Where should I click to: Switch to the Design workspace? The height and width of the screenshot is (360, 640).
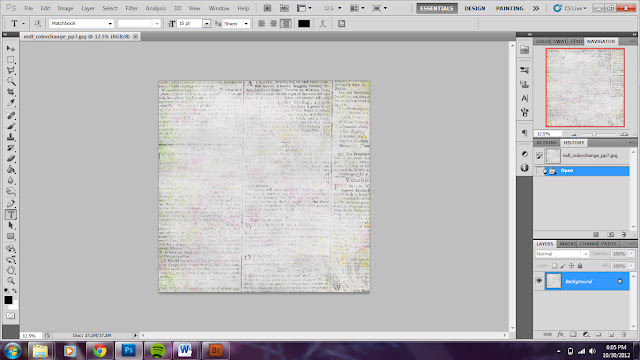[x=475, y=8]
